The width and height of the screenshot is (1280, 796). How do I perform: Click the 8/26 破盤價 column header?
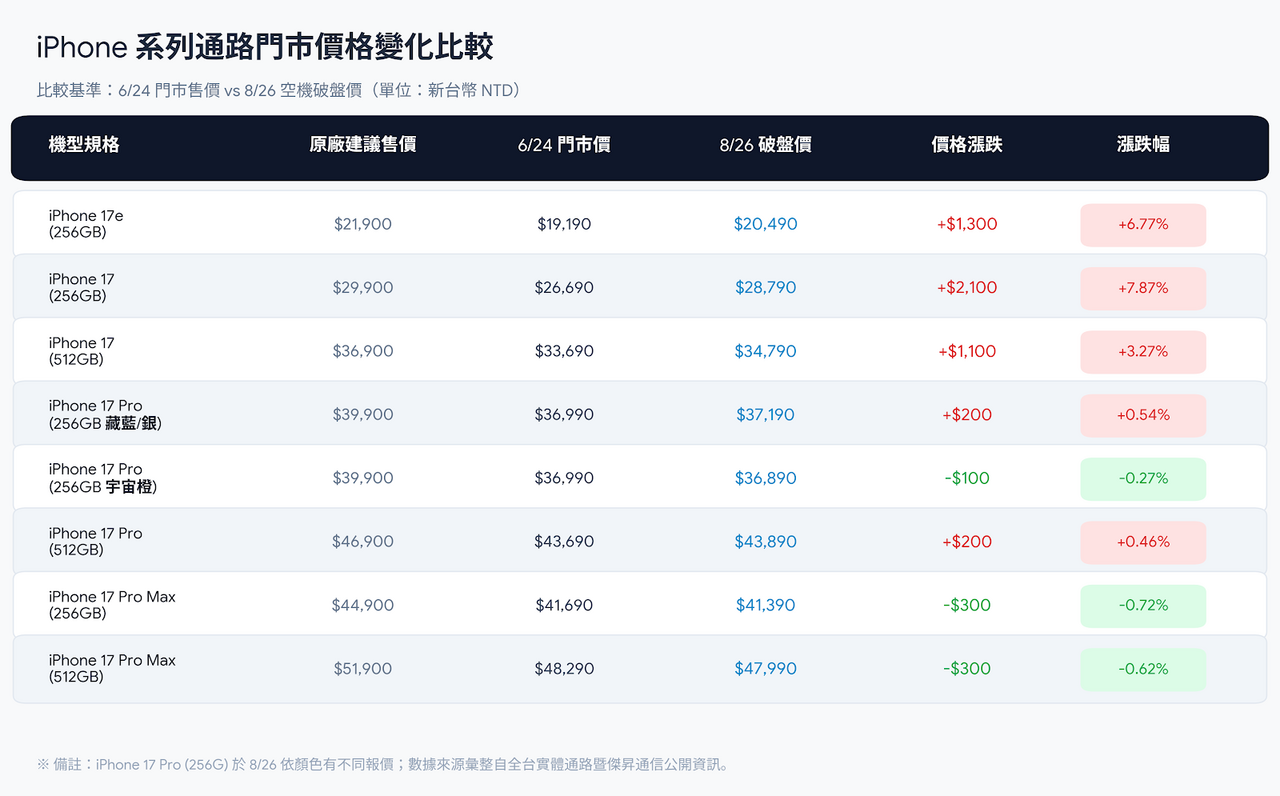click(x=765, y=145)
